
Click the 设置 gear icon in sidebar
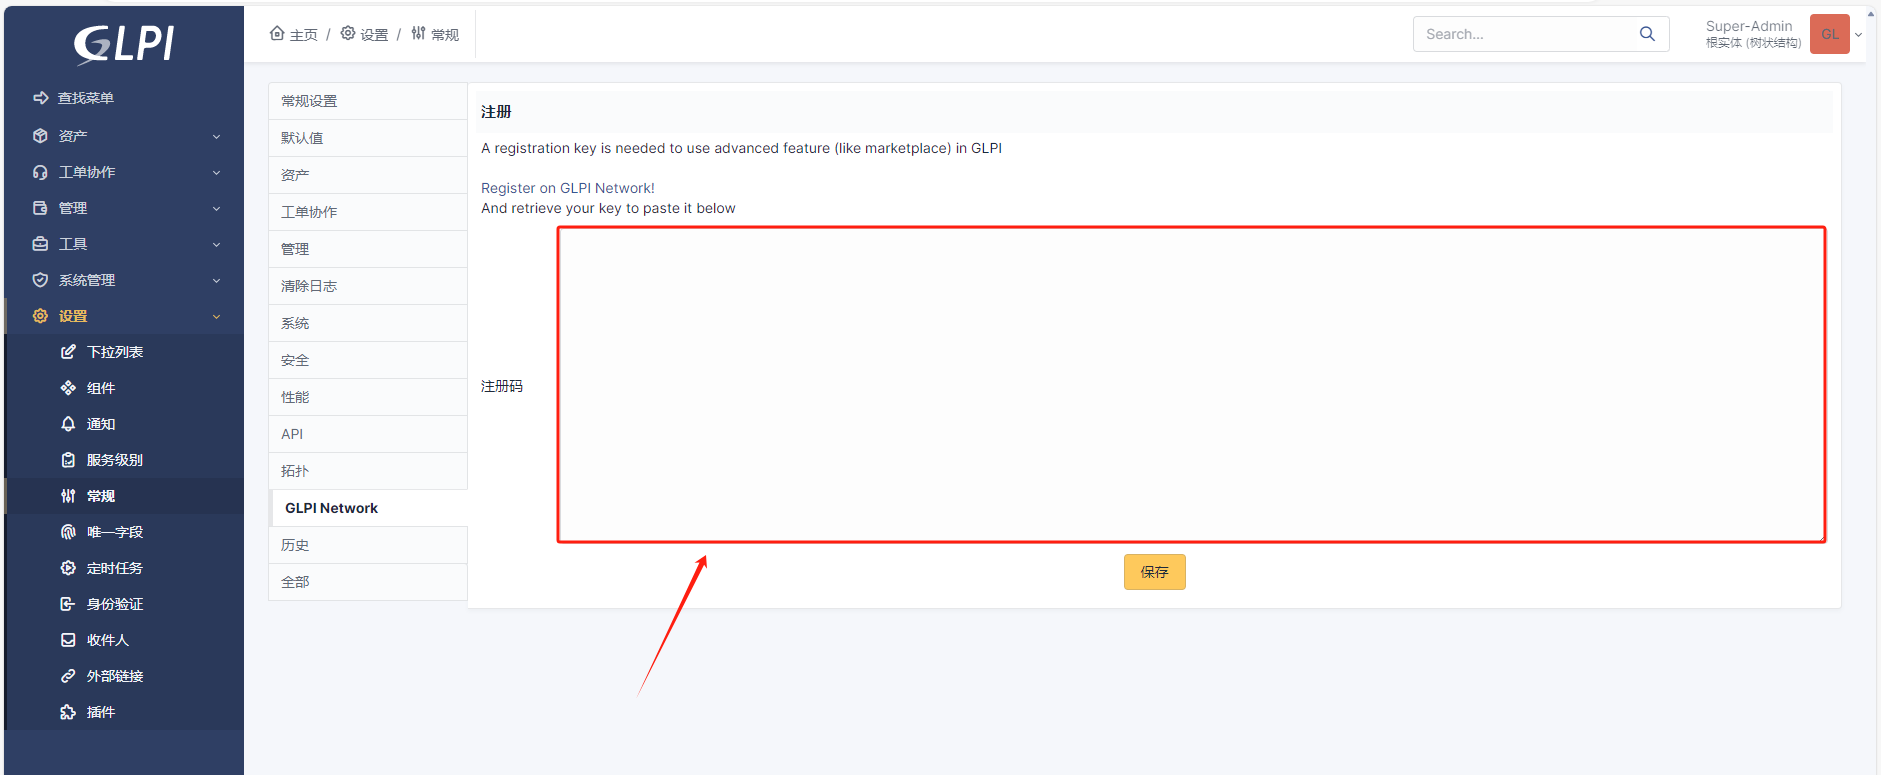[40, 316]
